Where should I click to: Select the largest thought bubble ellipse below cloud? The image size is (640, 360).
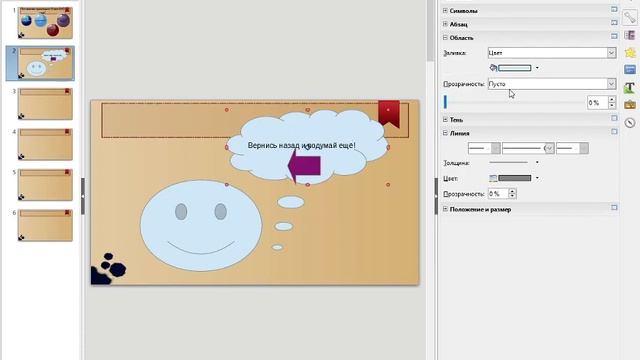point(291,202)
